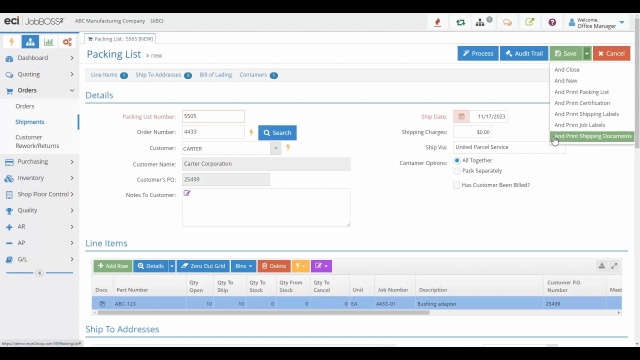Open the Ship Date calendar picker icon
Screen dimensions: 640x360
point(461,116)
